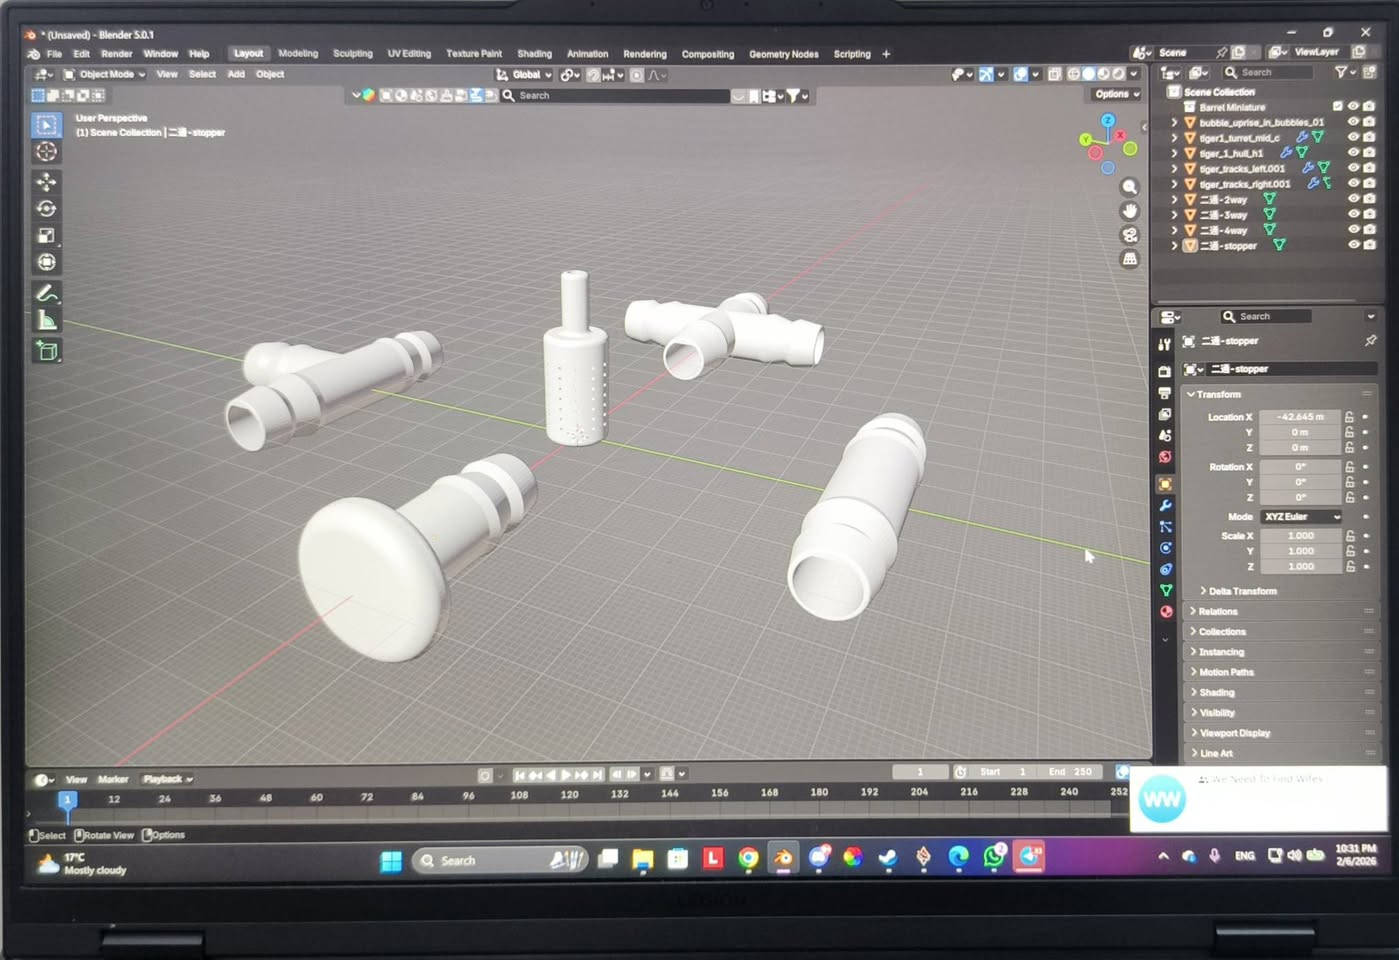Viewport: 1399px width, 960px height.
Task: Toggle visibility of bubble_uprise_in_bubbles_01
Action: (x=1353, y=122)
